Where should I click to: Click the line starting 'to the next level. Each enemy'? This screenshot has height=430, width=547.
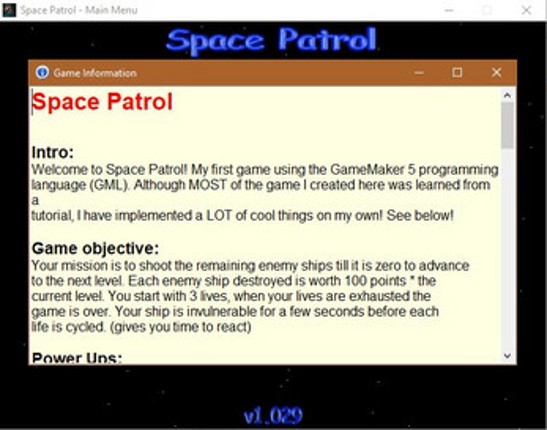point(234,281)
